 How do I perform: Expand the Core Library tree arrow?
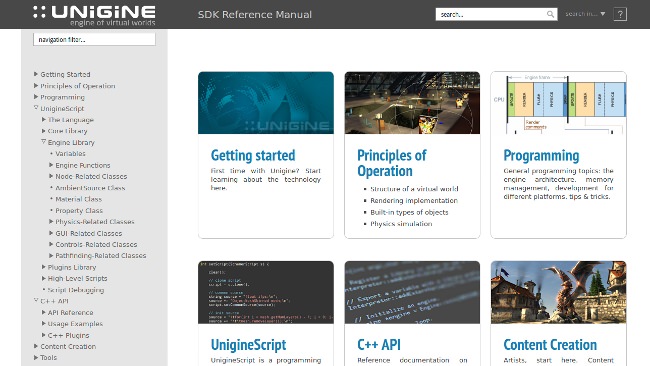44,131
